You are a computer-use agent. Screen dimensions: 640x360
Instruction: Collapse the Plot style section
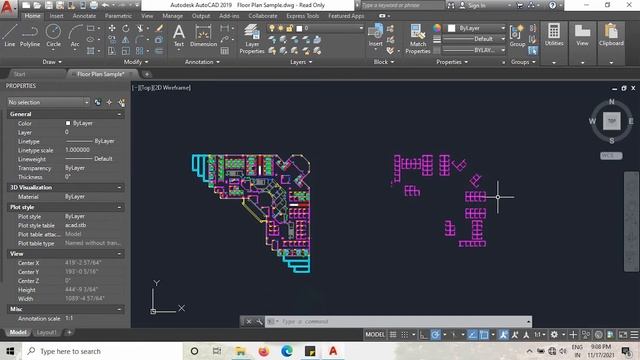click(119, 207)
